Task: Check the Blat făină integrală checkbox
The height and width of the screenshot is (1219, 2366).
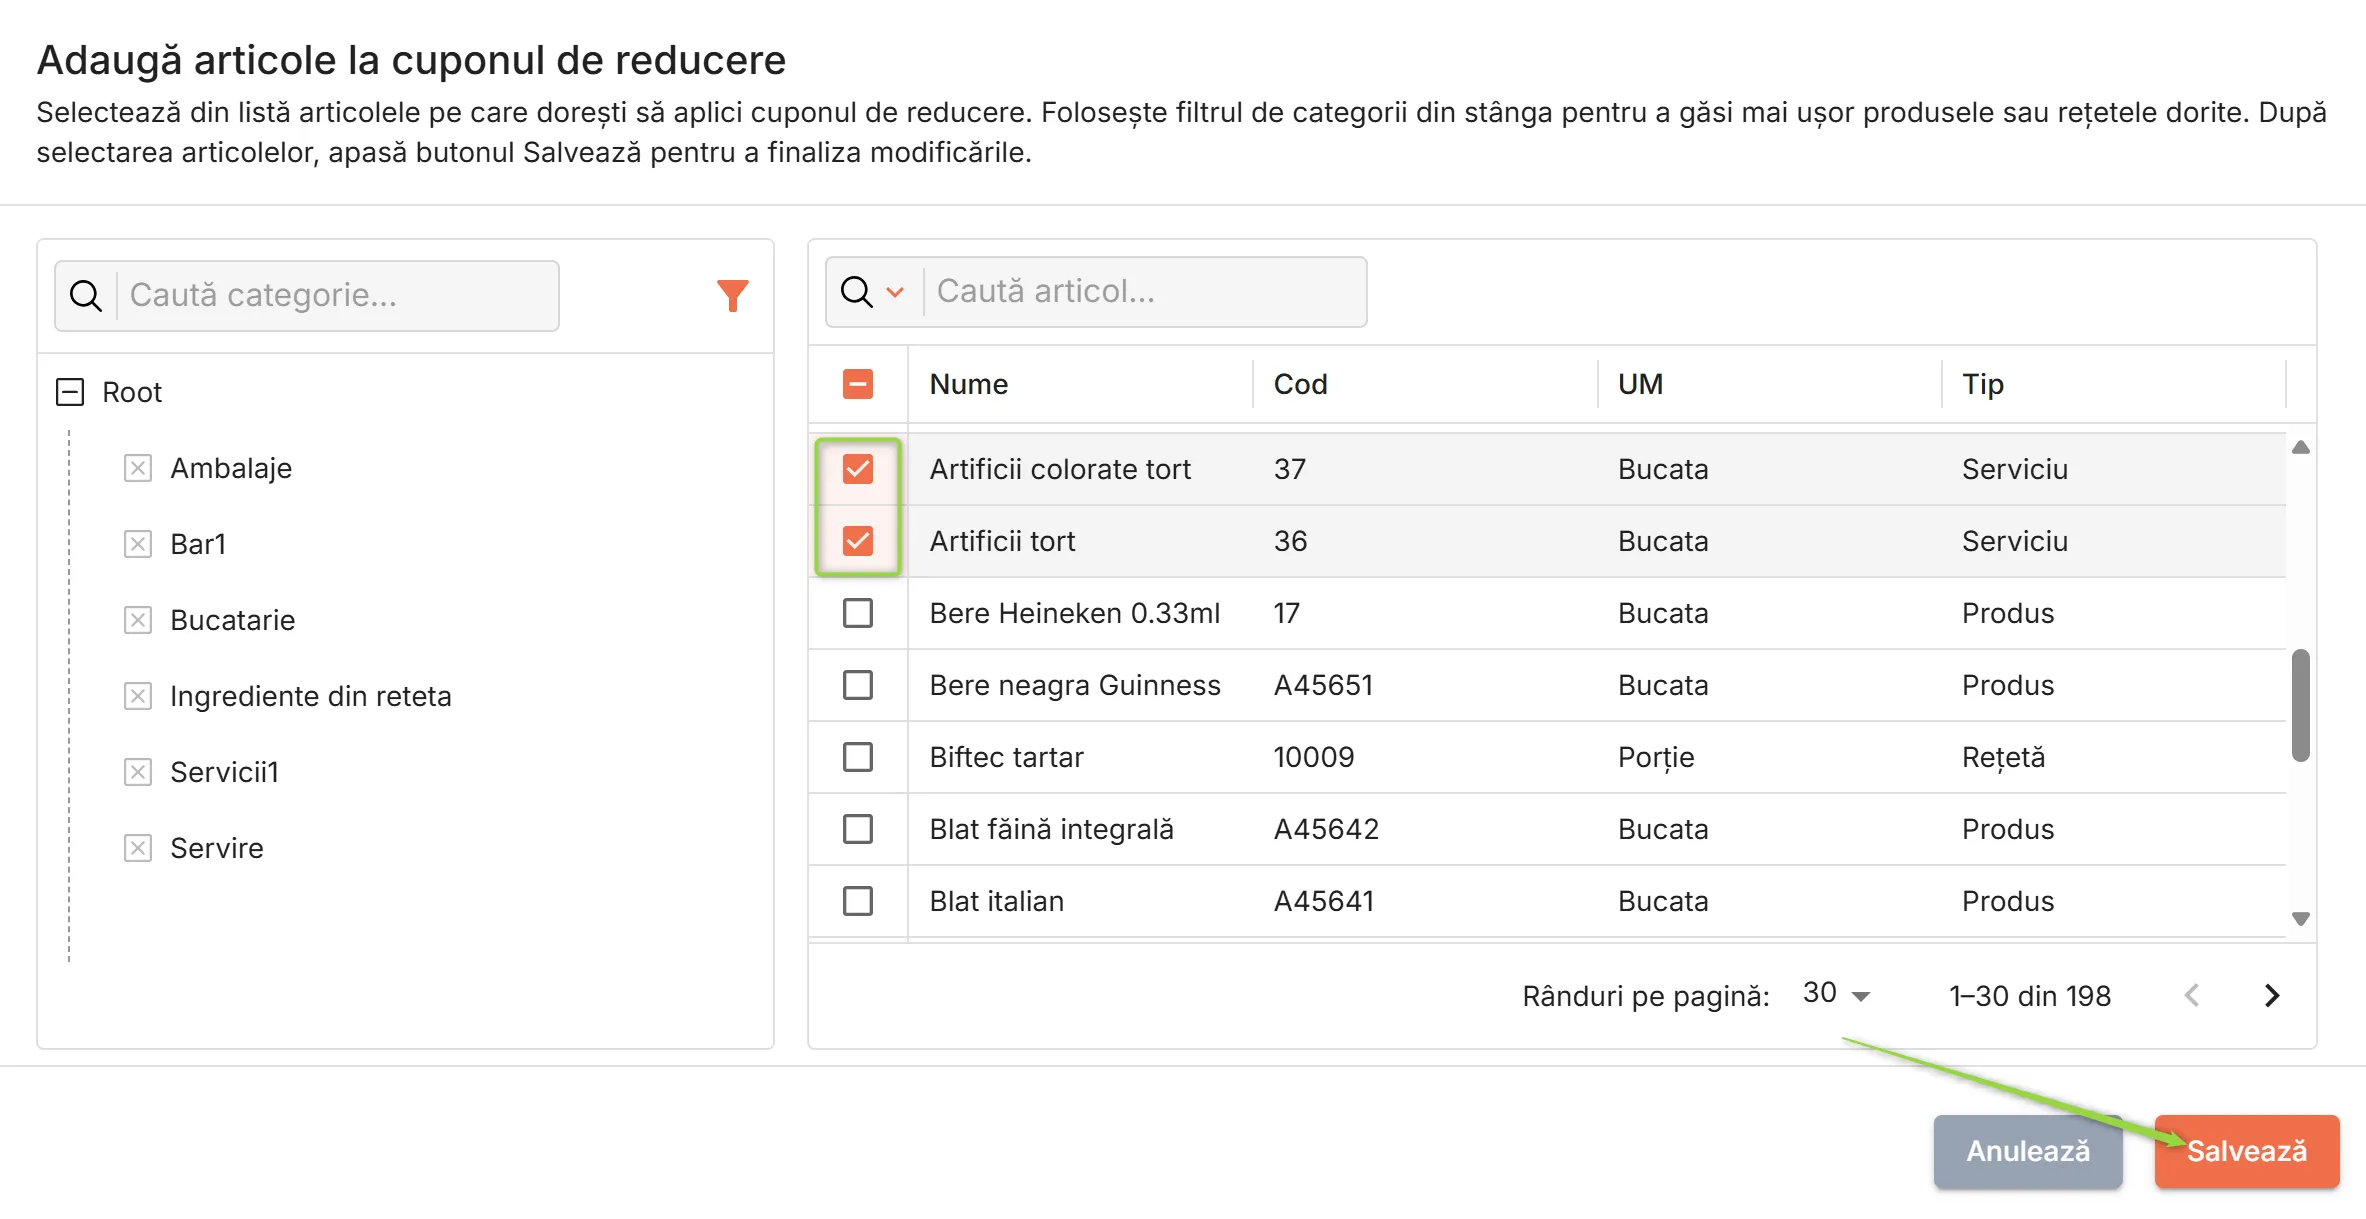Action: 858,829
